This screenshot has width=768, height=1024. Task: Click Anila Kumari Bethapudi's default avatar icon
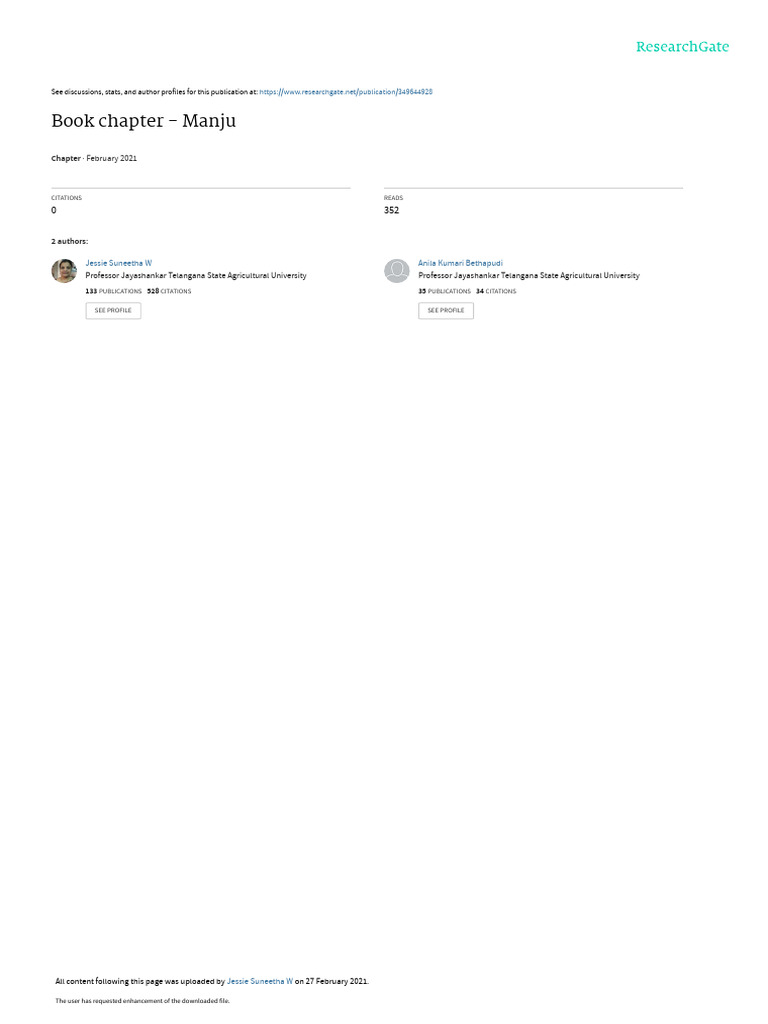click(396, 270)
